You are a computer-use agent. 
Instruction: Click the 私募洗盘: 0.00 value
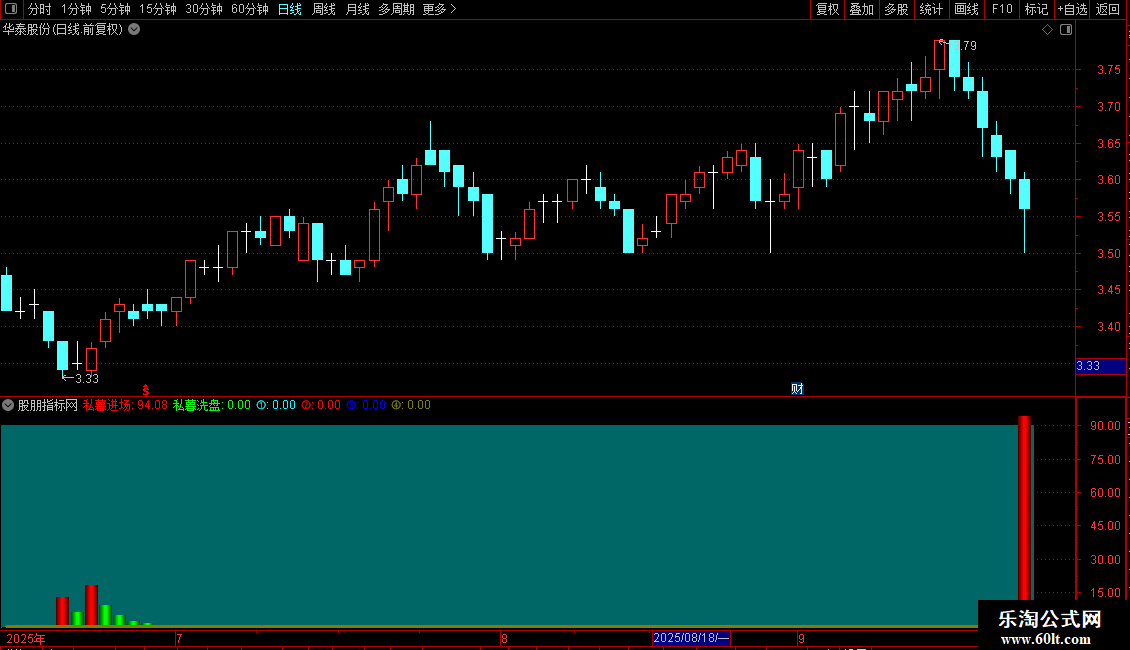pyautogui.click(x=212, y=405)
